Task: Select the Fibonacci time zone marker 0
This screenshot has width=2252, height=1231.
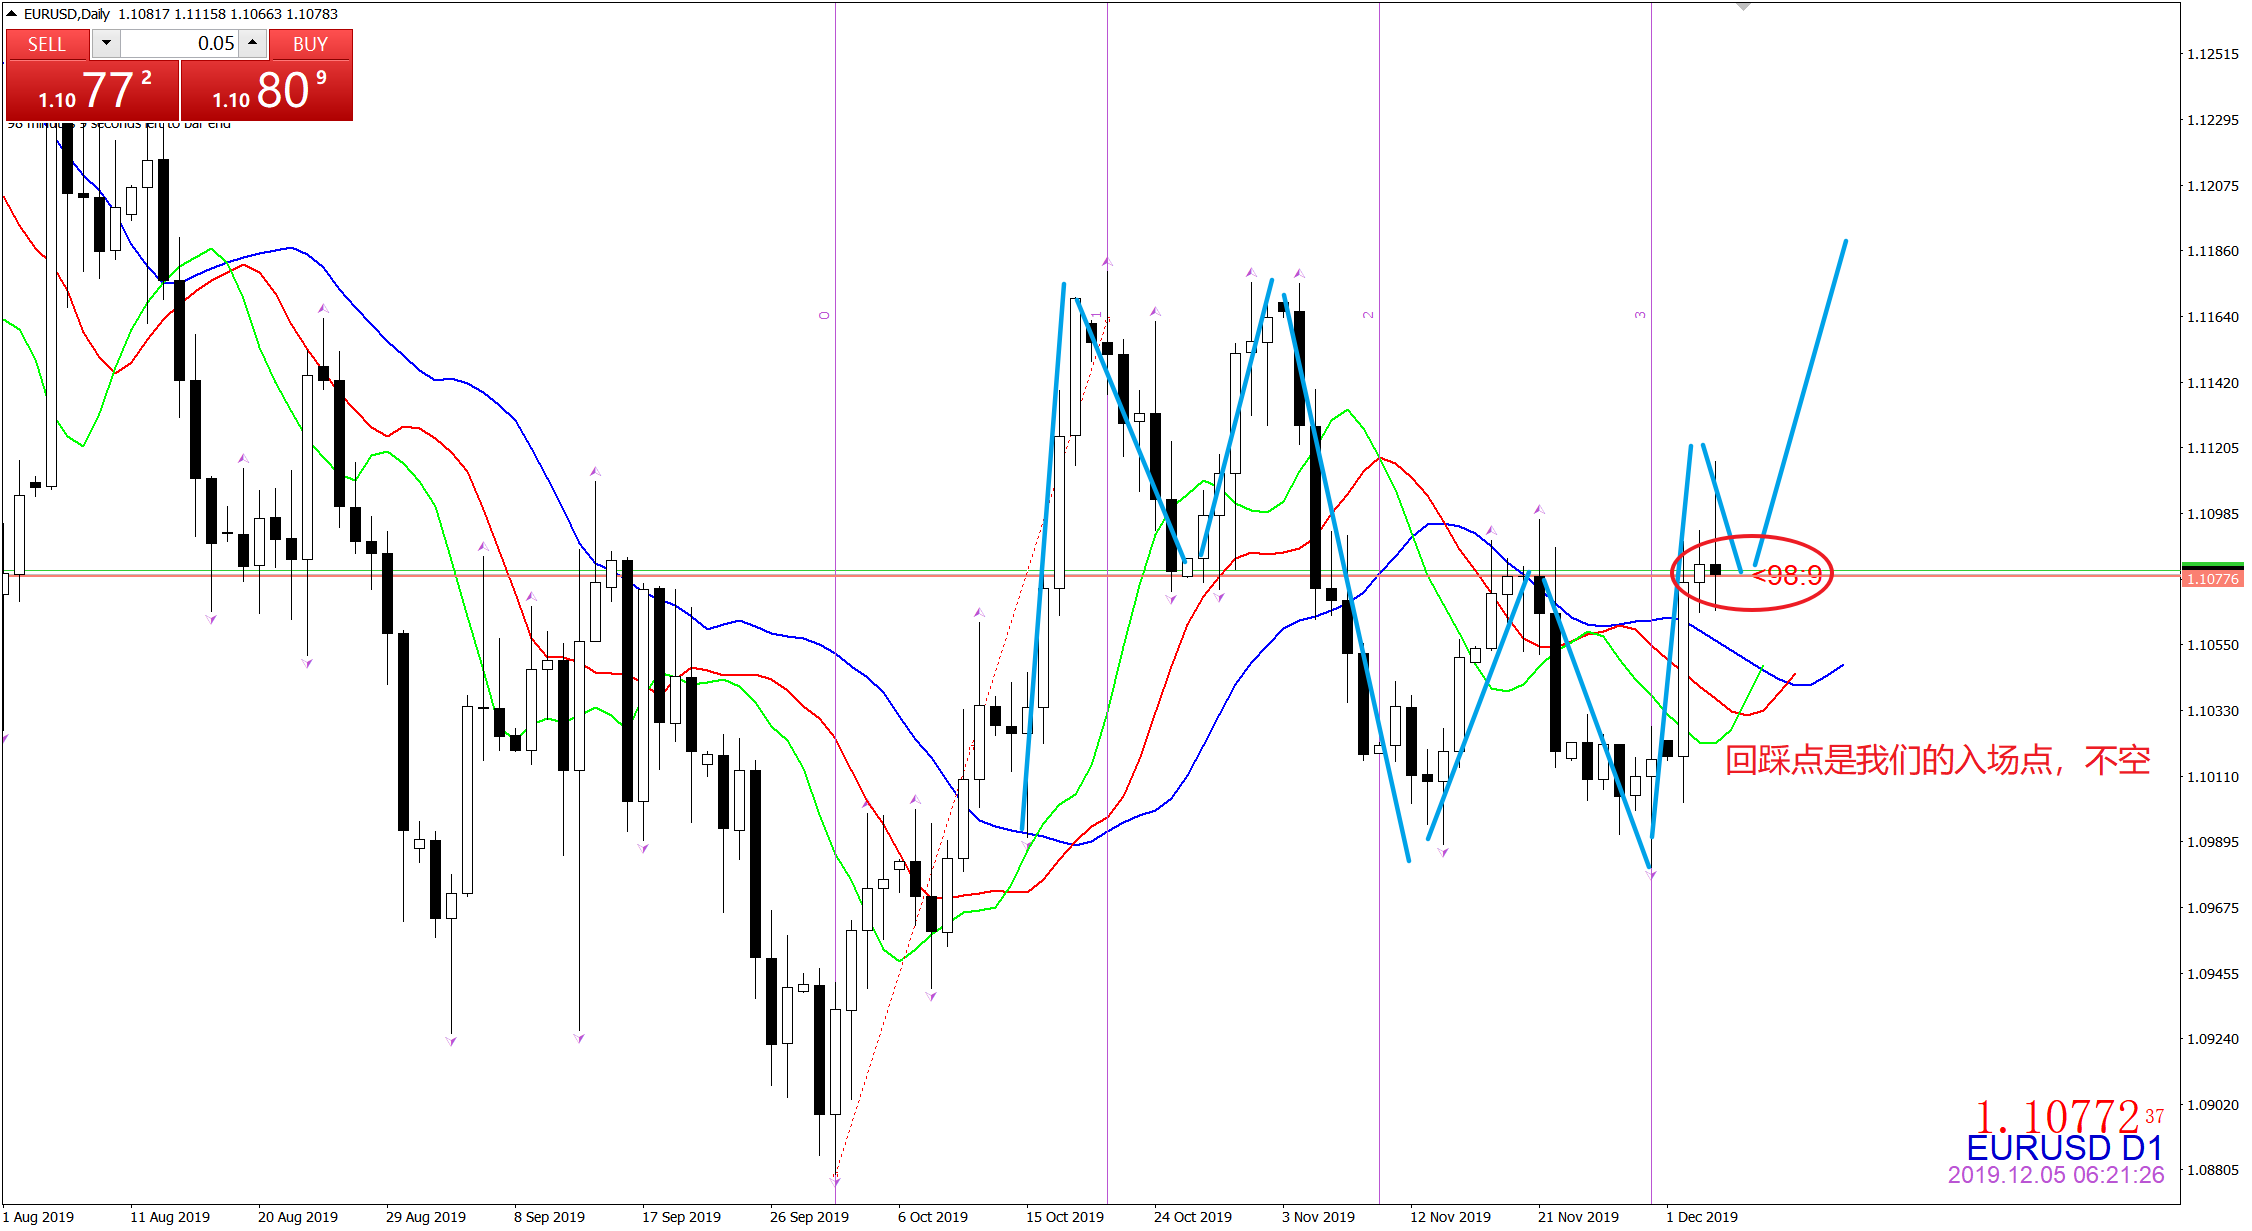Action: [824, 315]
